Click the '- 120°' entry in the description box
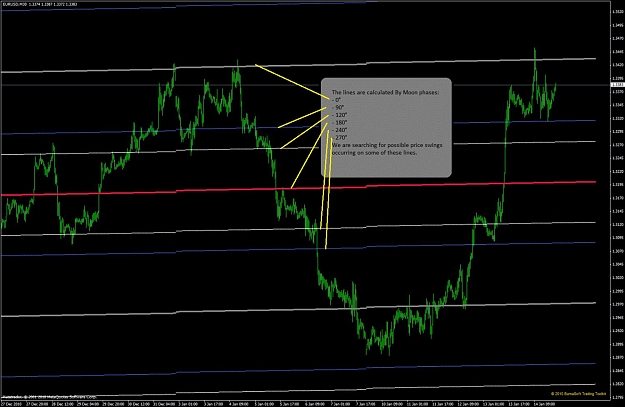Image resolution: width=625 pixels, height=407 pixels. 339,115
